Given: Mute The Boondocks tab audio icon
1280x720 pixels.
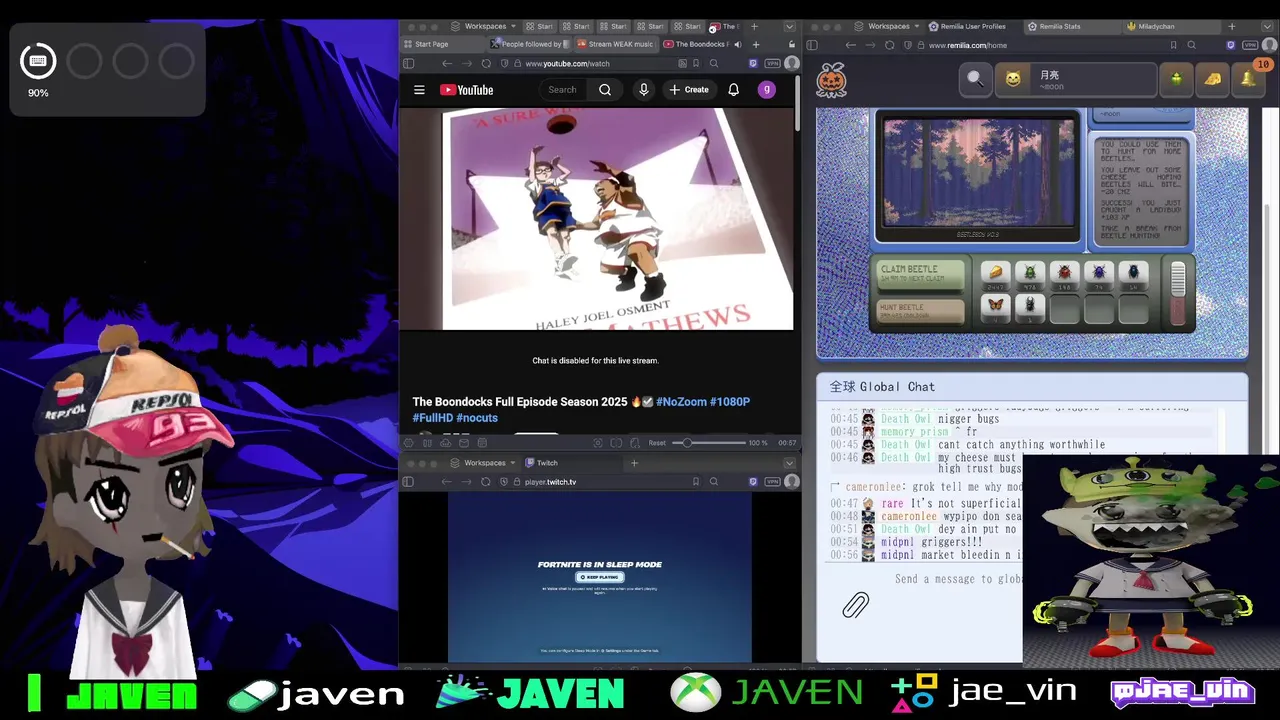Looking at the screenshot, I should (737, 44).
